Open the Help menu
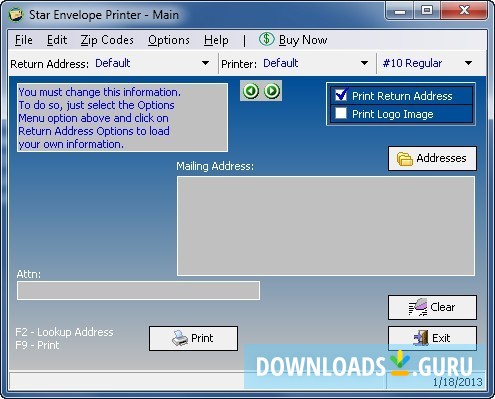 pos(216,40)
